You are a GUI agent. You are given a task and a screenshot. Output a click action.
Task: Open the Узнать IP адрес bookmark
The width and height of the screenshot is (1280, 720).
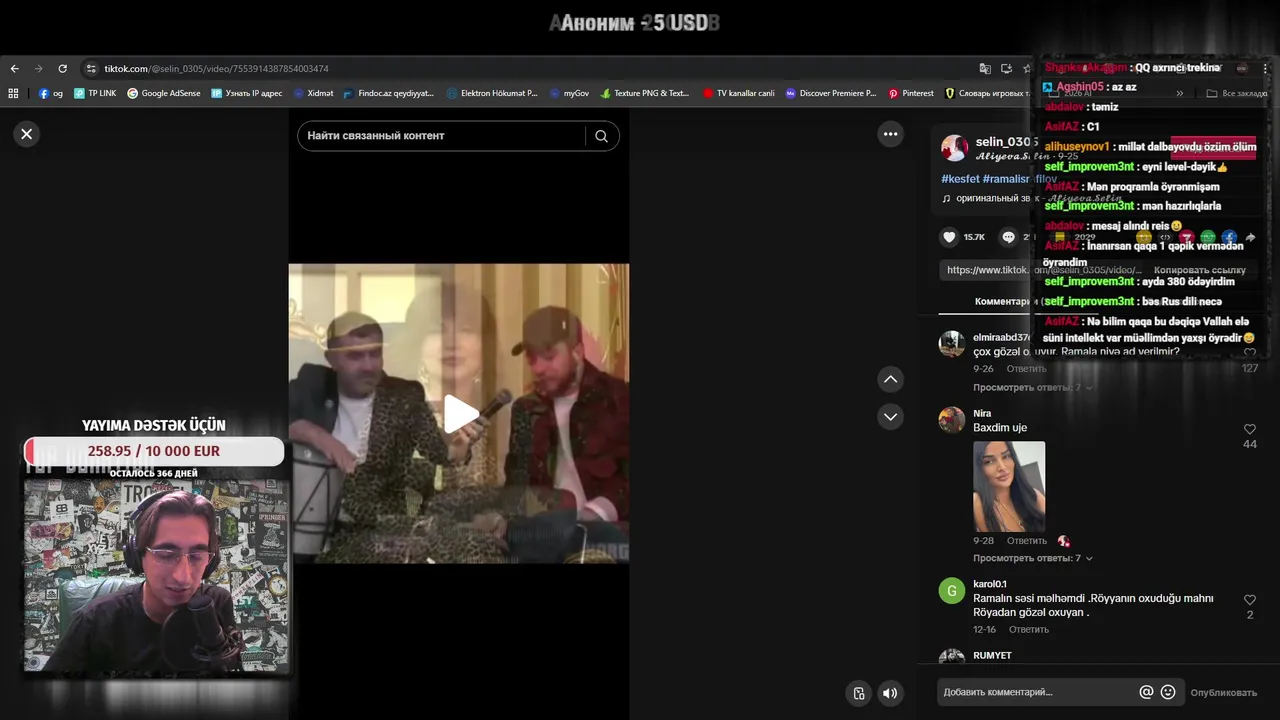click(x=247, y=93)
